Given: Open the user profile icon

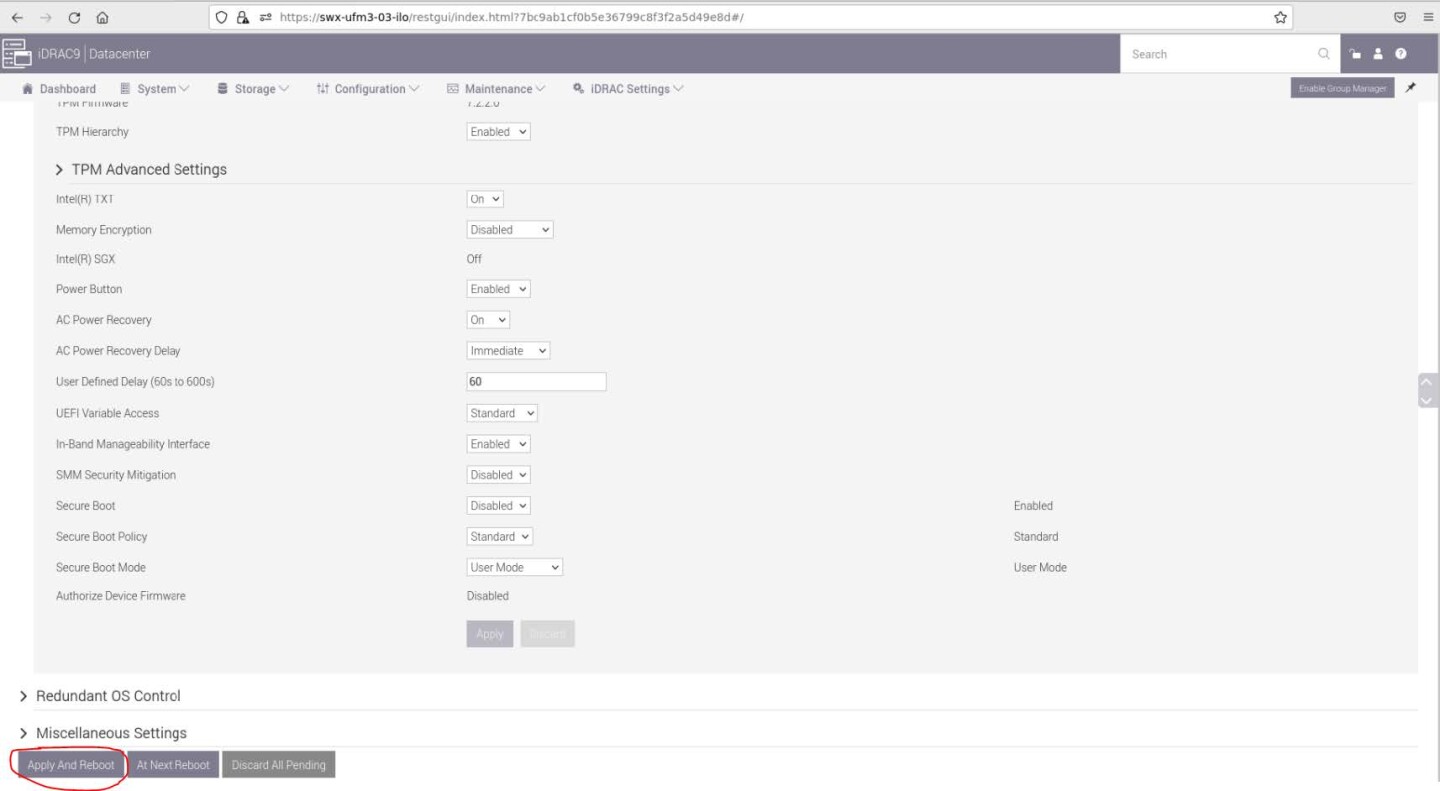Looking at the screenshot, I should pos(1378,54).
